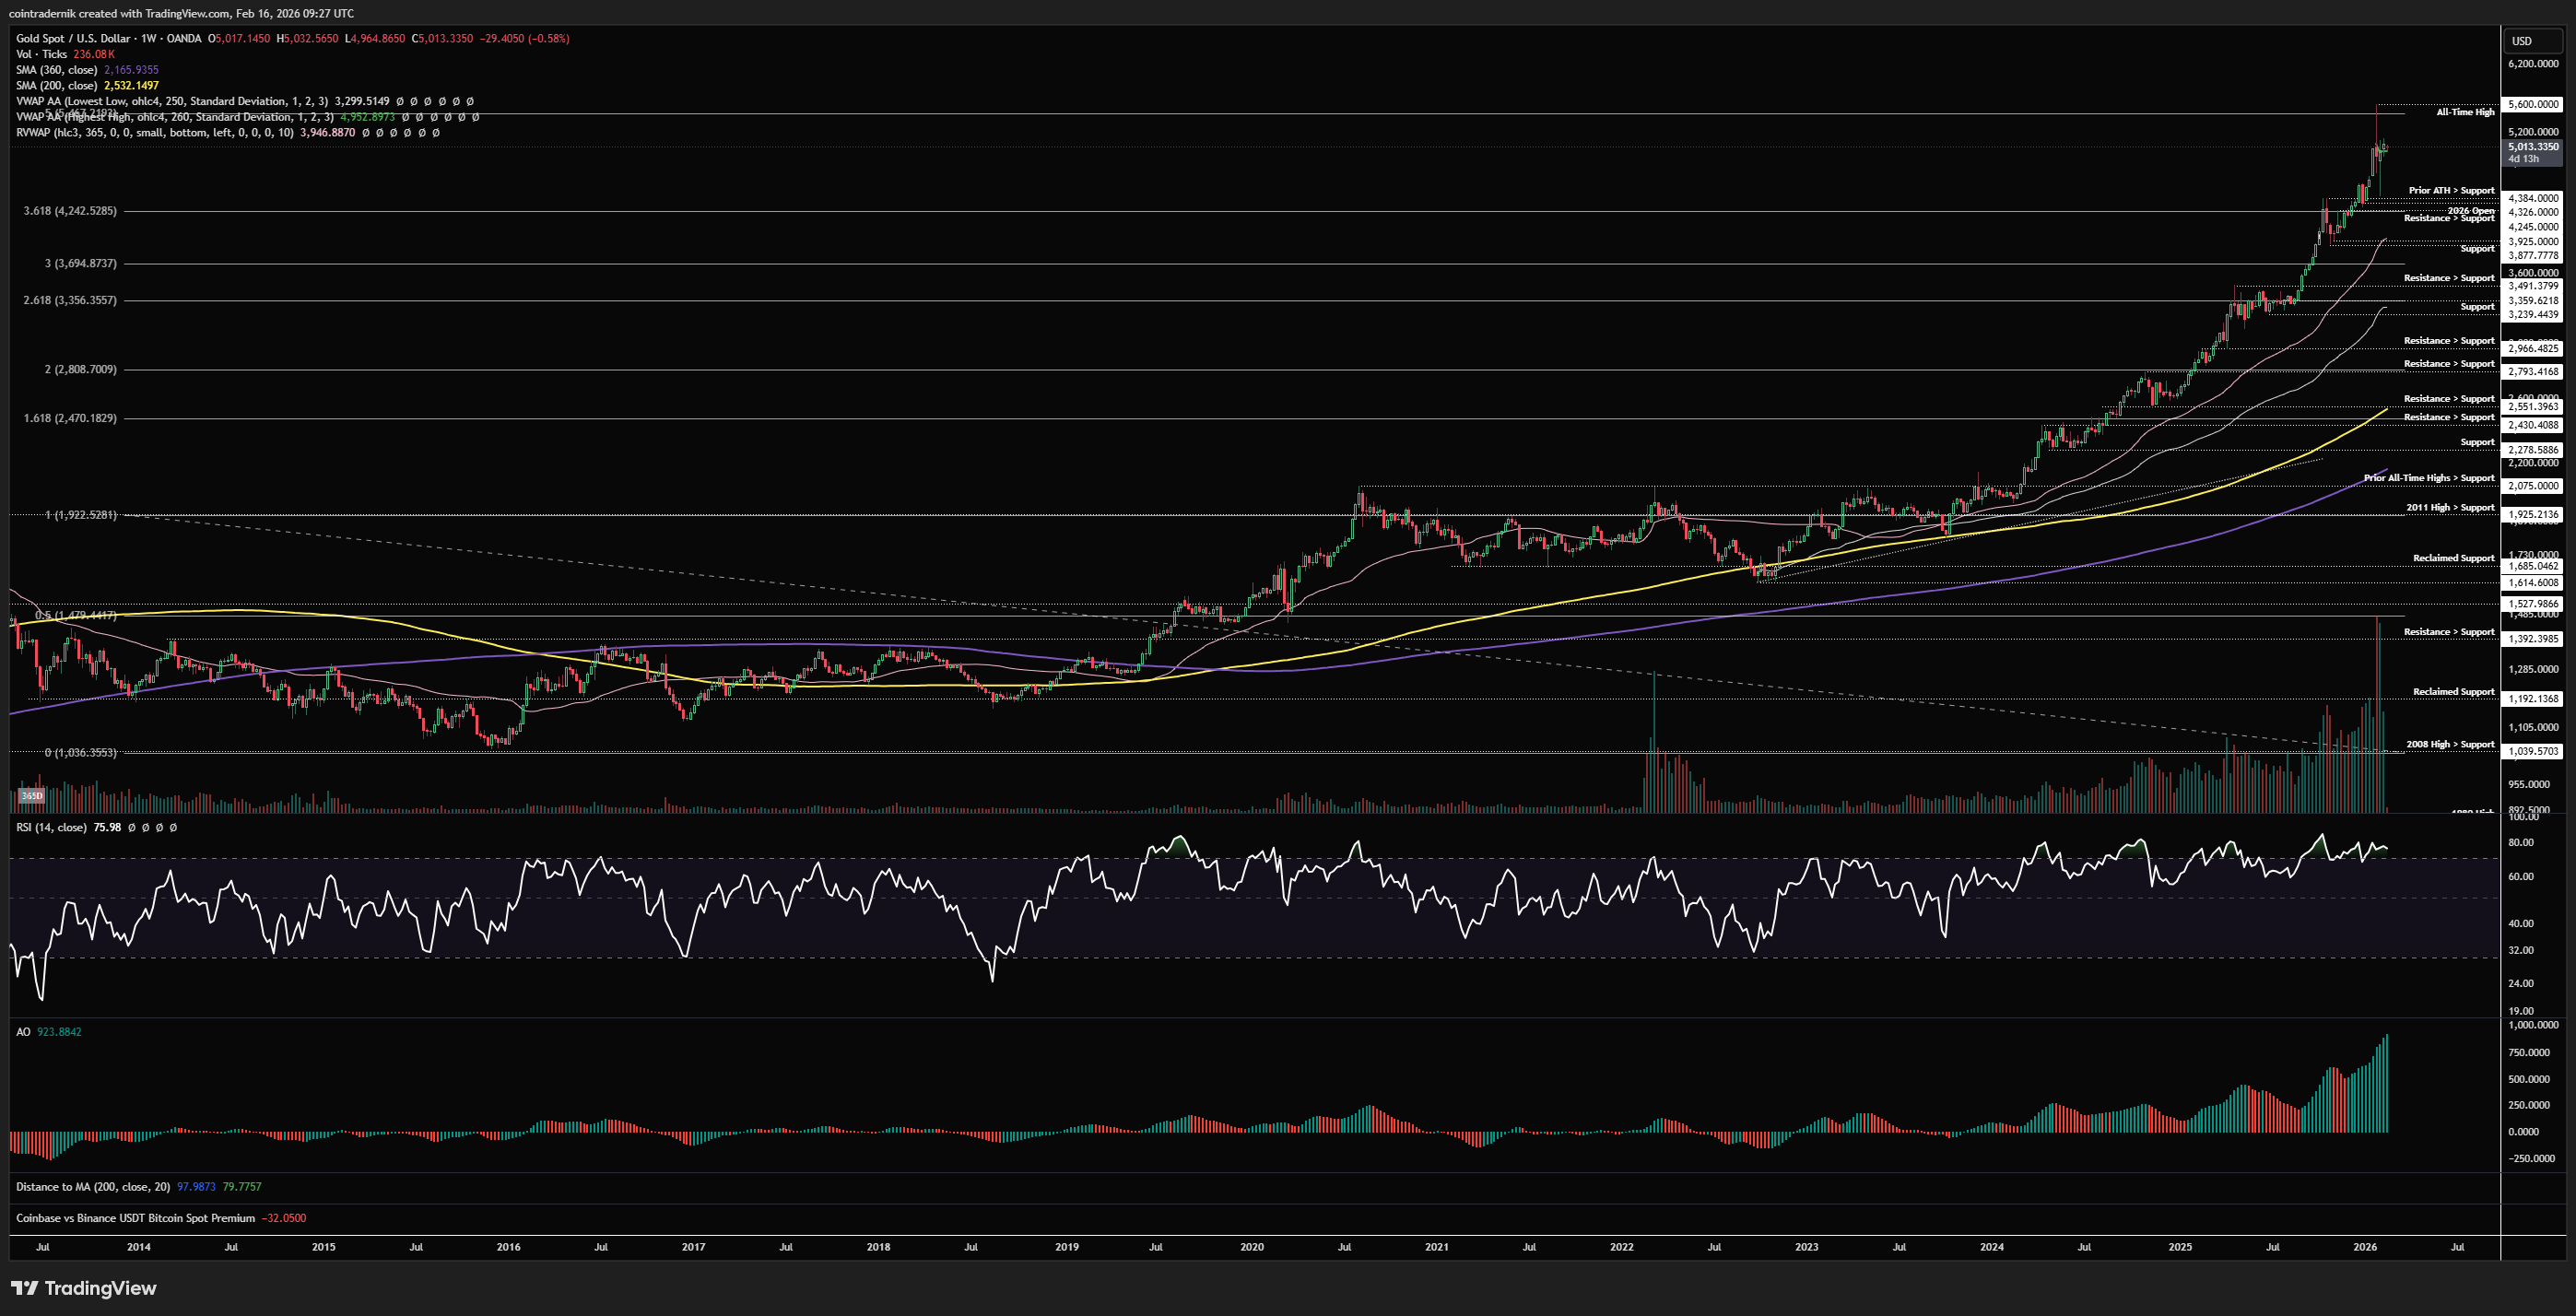
Task: Click the AO indicator legend label
Action: click(23, 1031)
